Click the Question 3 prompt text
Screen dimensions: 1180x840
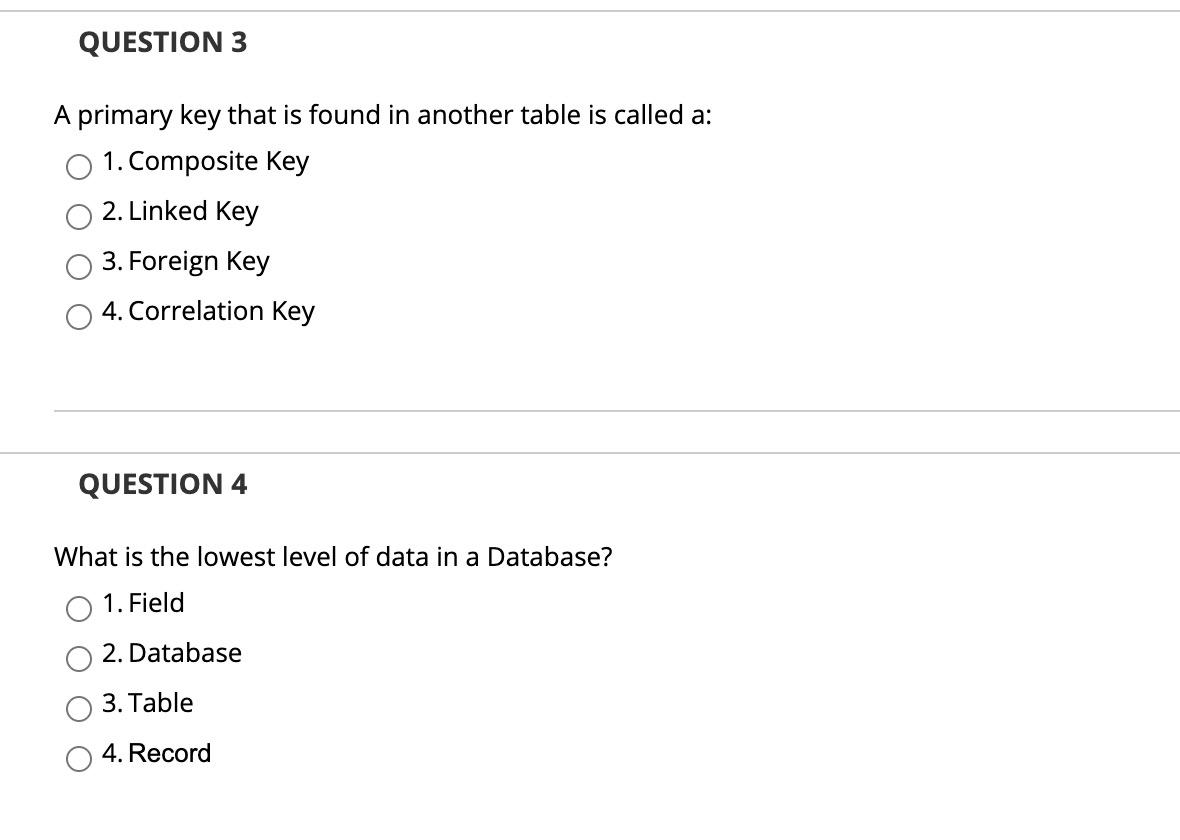pos(382,114)
